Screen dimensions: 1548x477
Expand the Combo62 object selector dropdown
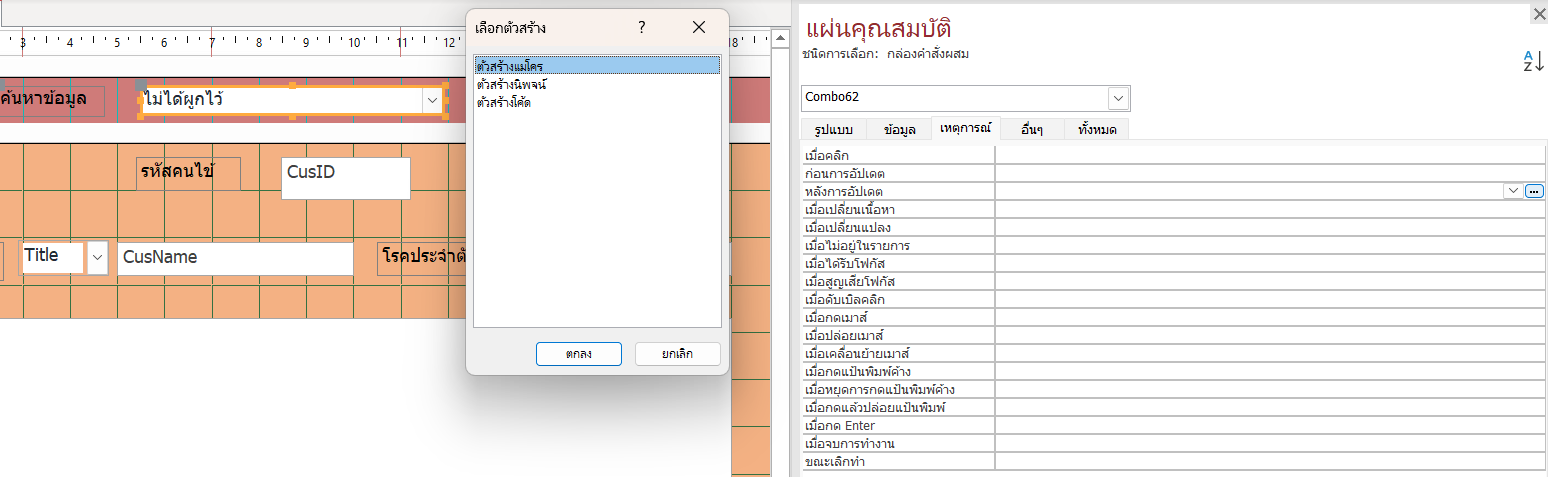tap(1119, 98)
